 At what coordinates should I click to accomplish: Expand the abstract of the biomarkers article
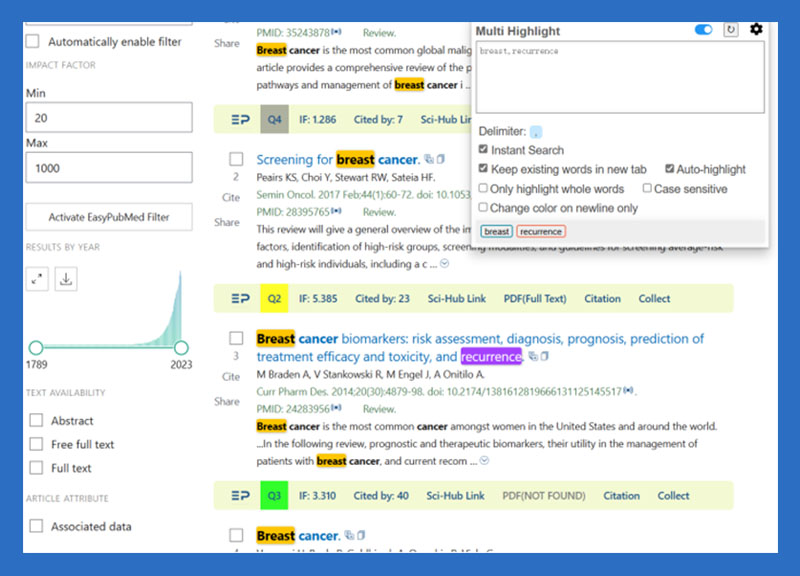[485, 460]
